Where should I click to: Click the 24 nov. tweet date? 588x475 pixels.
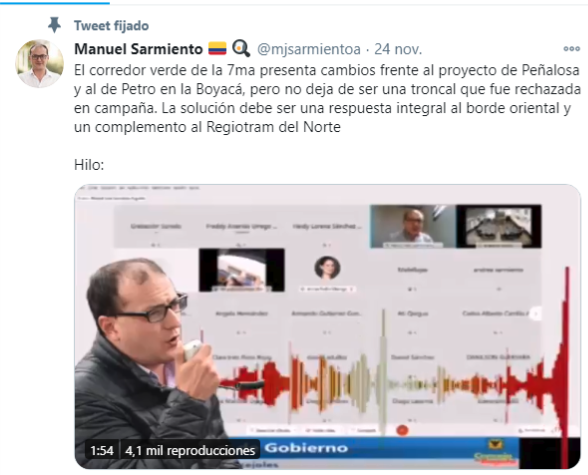[x=398, y=49]
